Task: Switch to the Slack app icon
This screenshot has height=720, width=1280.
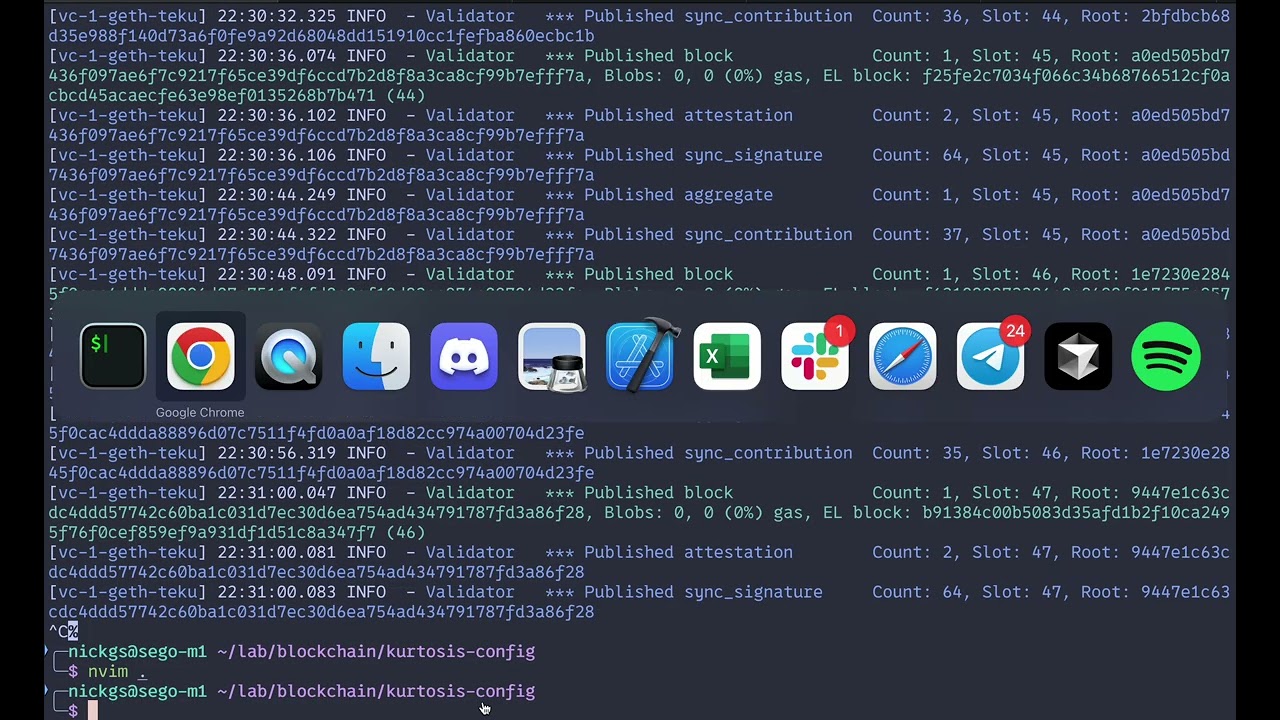Action: point(815,356)
